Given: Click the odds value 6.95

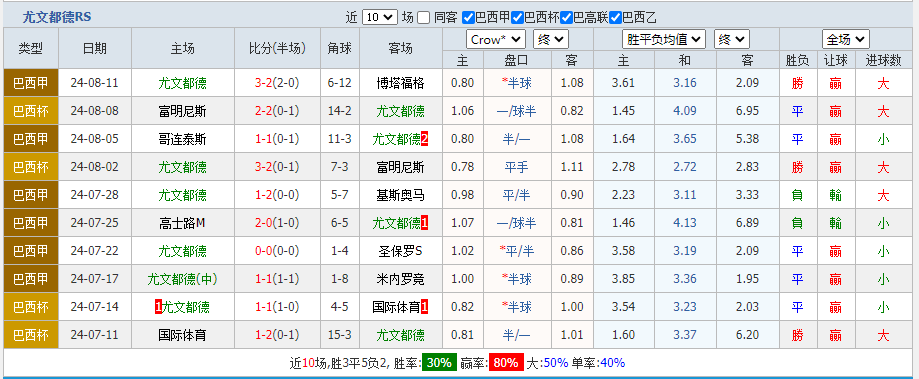Looking at the screenshot, I should point(747,111).
